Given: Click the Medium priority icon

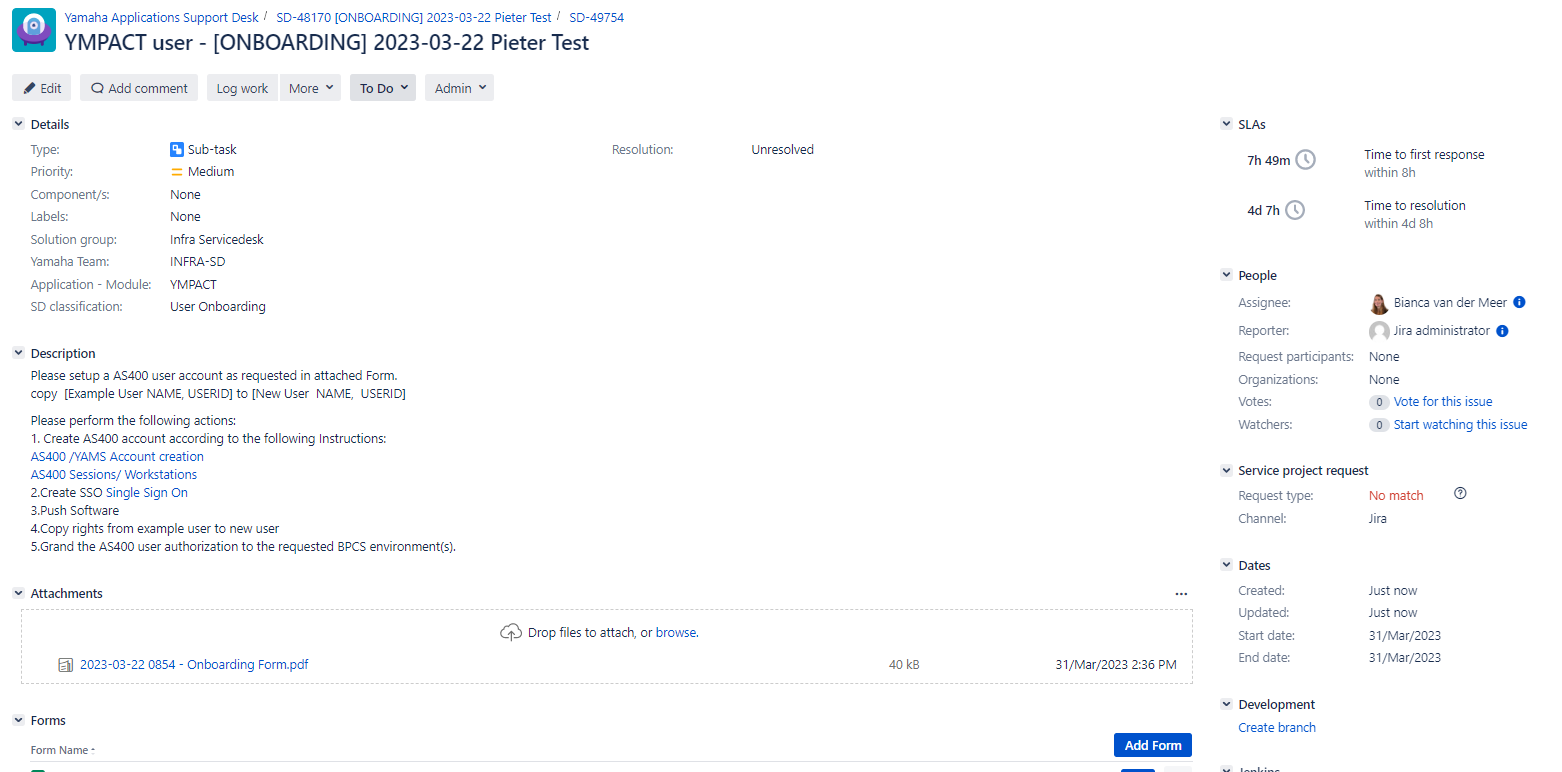Looking at the screenshot, I should point(177,172).
